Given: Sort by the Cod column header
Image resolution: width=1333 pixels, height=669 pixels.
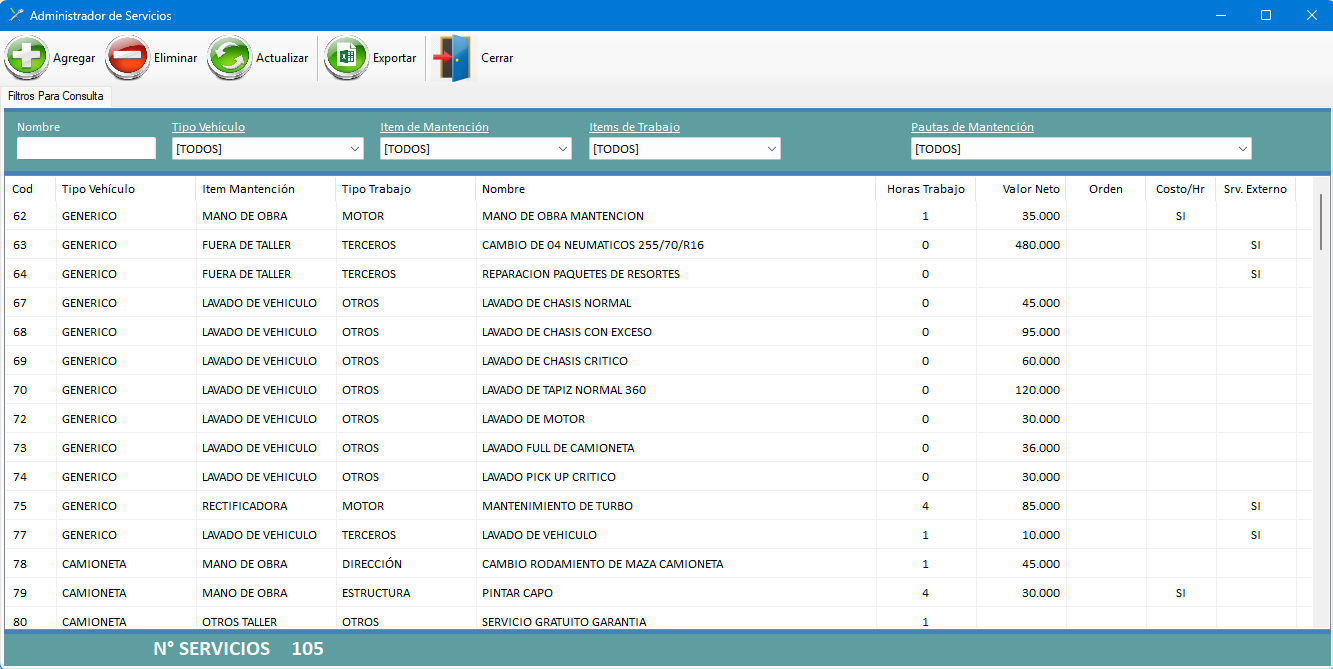Looking at the screenshot, I should tap(31, 189).
